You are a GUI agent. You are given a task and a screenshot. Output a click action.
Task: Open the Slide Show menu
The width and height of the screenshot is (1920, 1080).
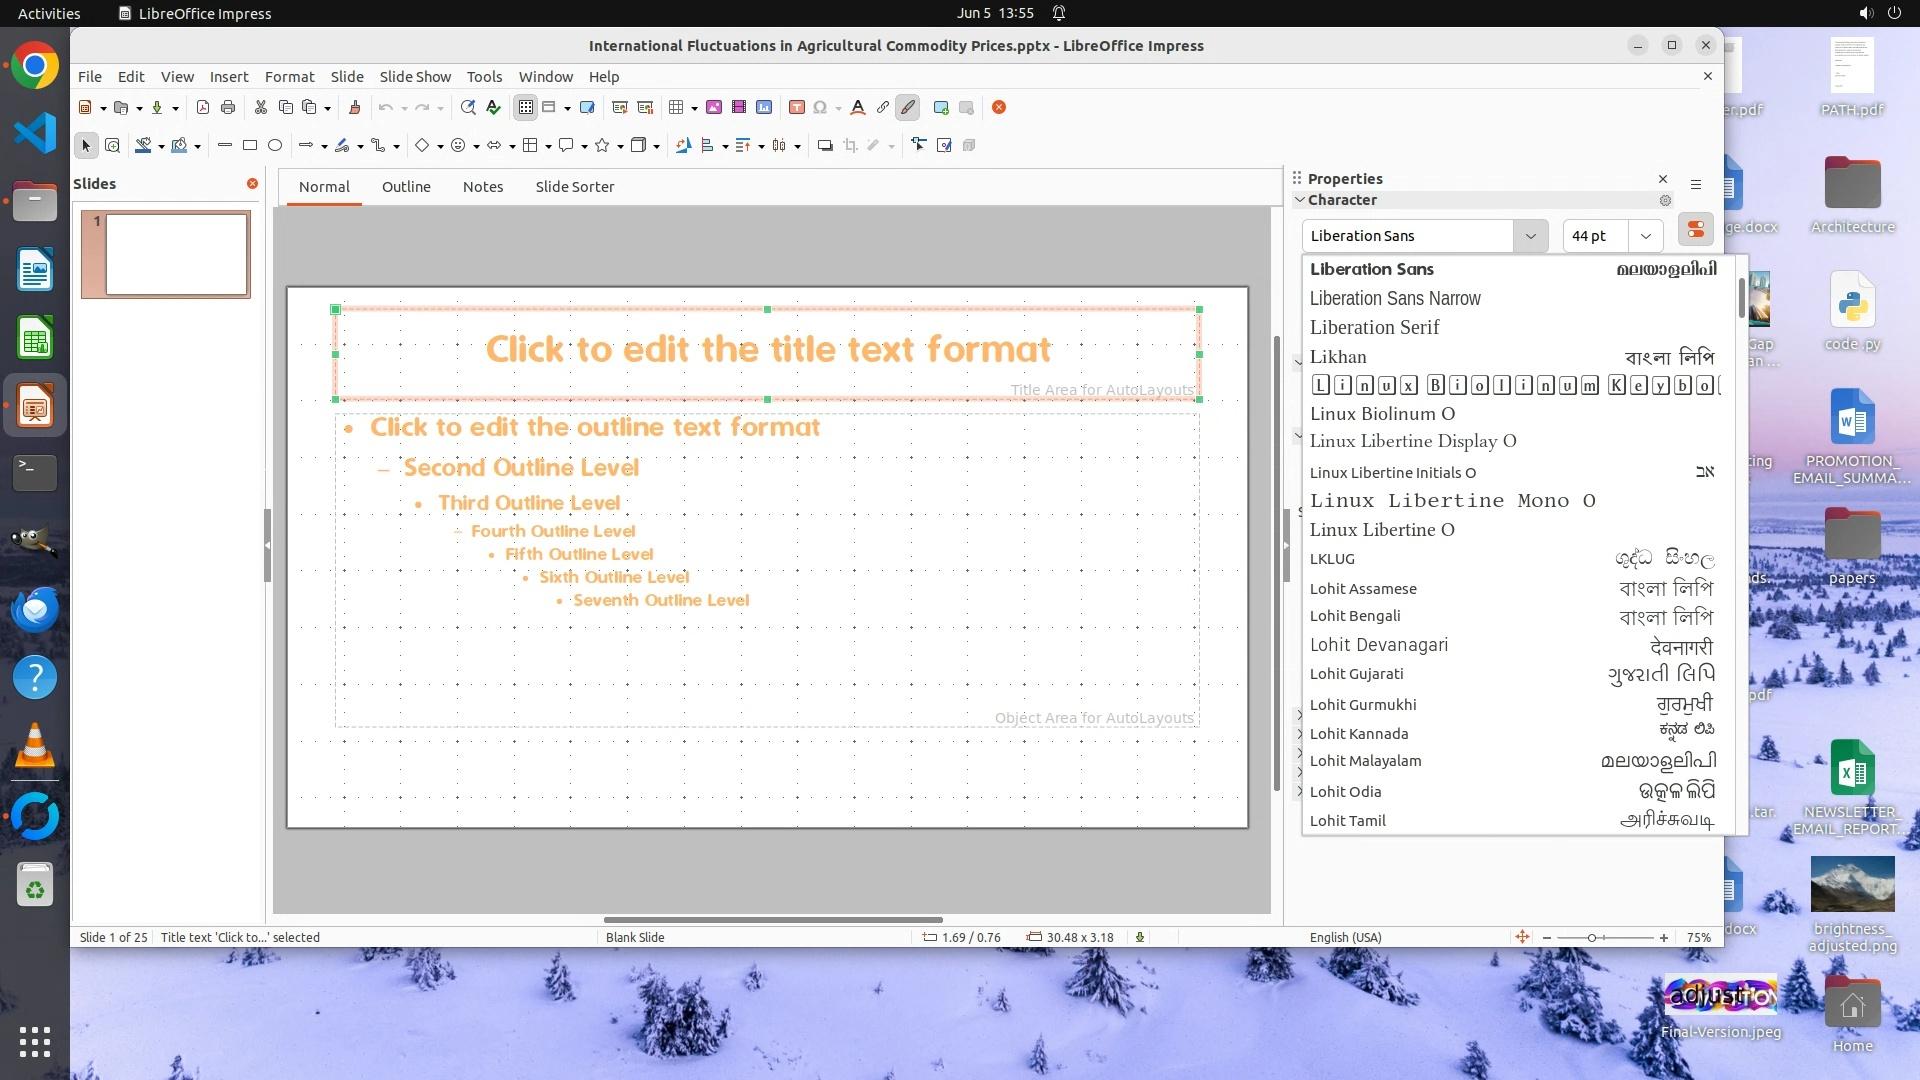pyautogui.click(x=415, y=77)
